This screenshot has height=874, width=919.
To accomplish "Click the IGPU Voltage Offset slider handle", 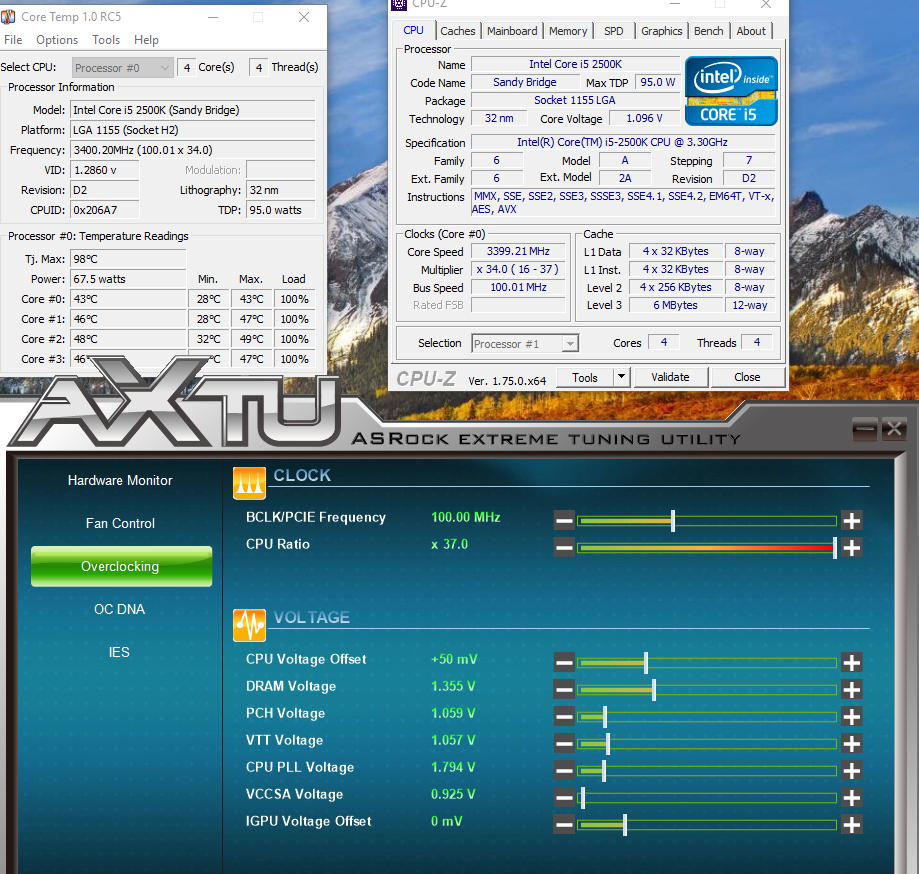I will coord(625,825).
